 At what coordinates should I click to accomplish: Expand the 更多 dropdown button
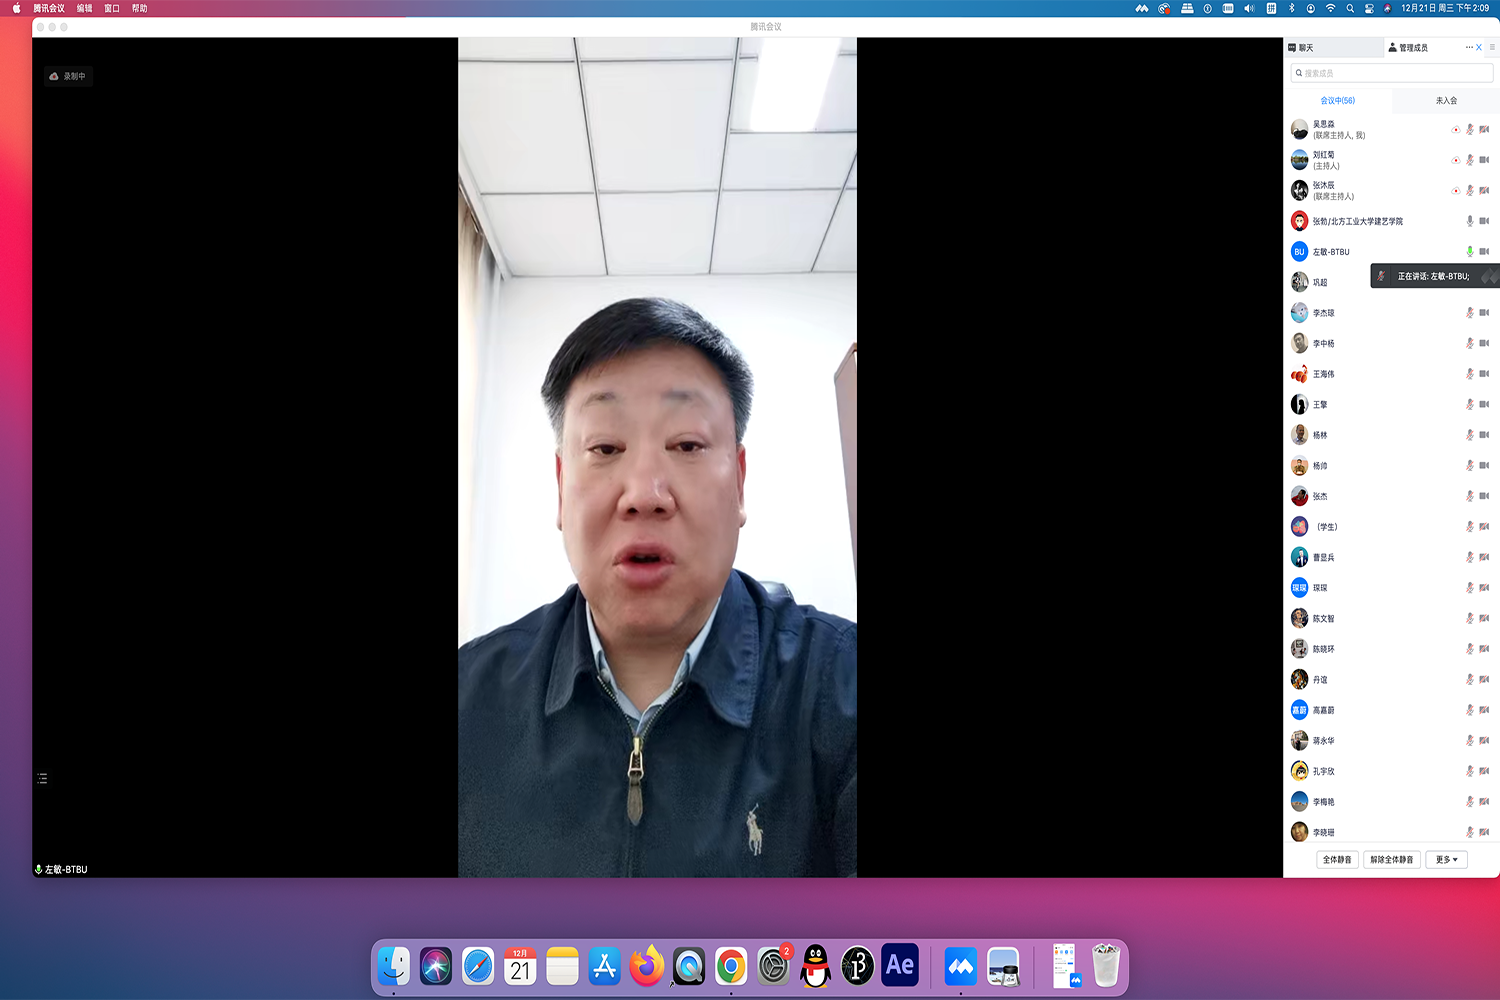tap(1446, 860)
